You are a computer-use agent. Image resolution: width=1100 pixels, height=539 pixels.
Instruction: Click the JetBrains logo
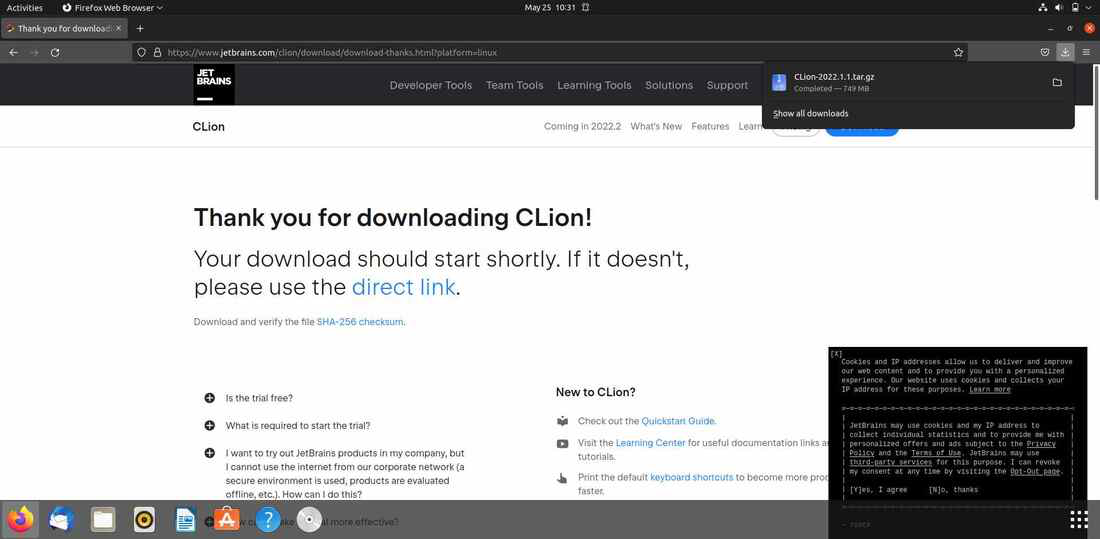[x=214, y=84]
